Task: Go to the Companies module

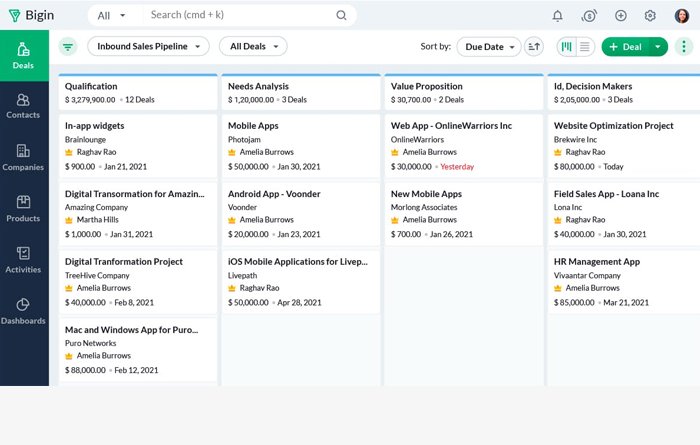Action: point(23,158)
